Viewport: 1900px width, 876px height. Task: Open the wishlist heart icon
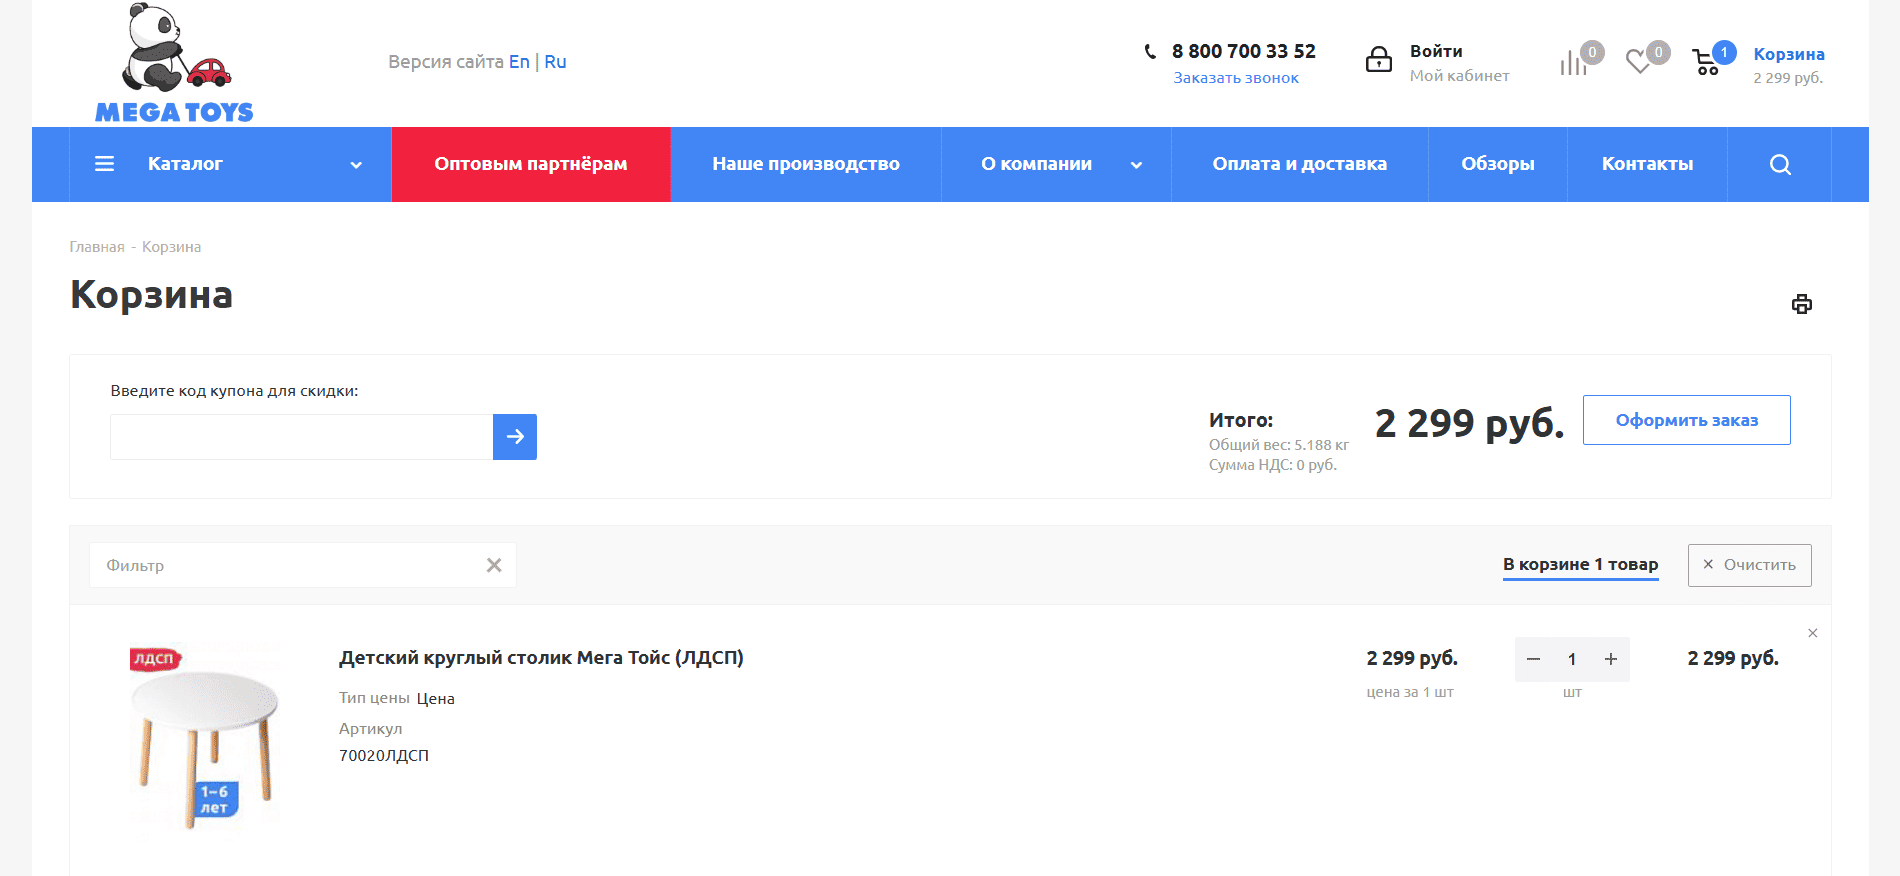coord(1638,62)
